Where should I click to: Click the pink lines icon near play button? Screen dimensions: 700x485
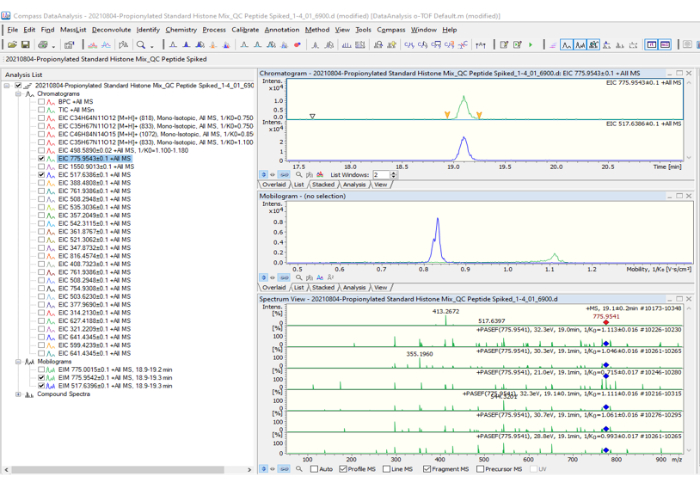[x=553, y=45]
